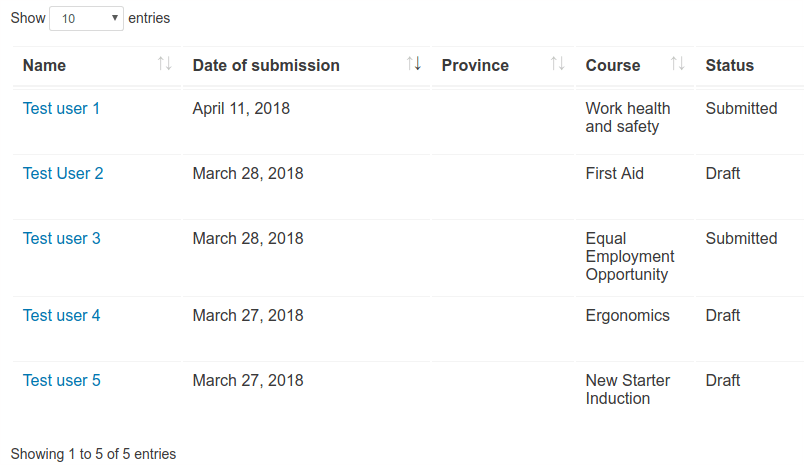The image size is (804, 472).
Task: Click the Date of submission sort arrows
Action: (414, 64)
